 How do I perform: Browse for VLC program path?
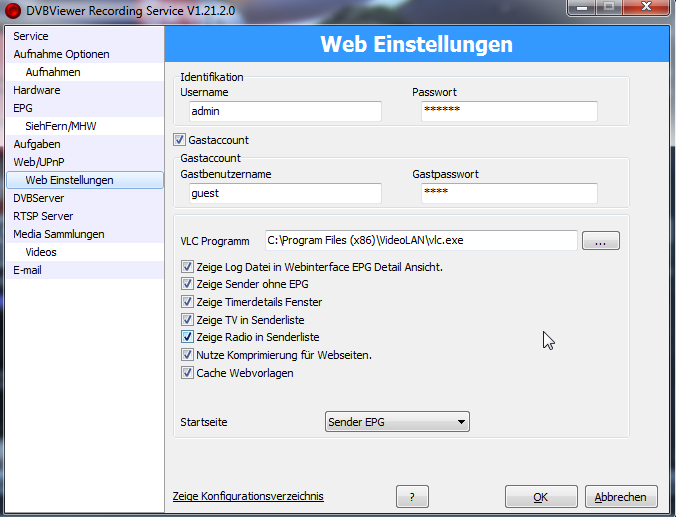600,241
